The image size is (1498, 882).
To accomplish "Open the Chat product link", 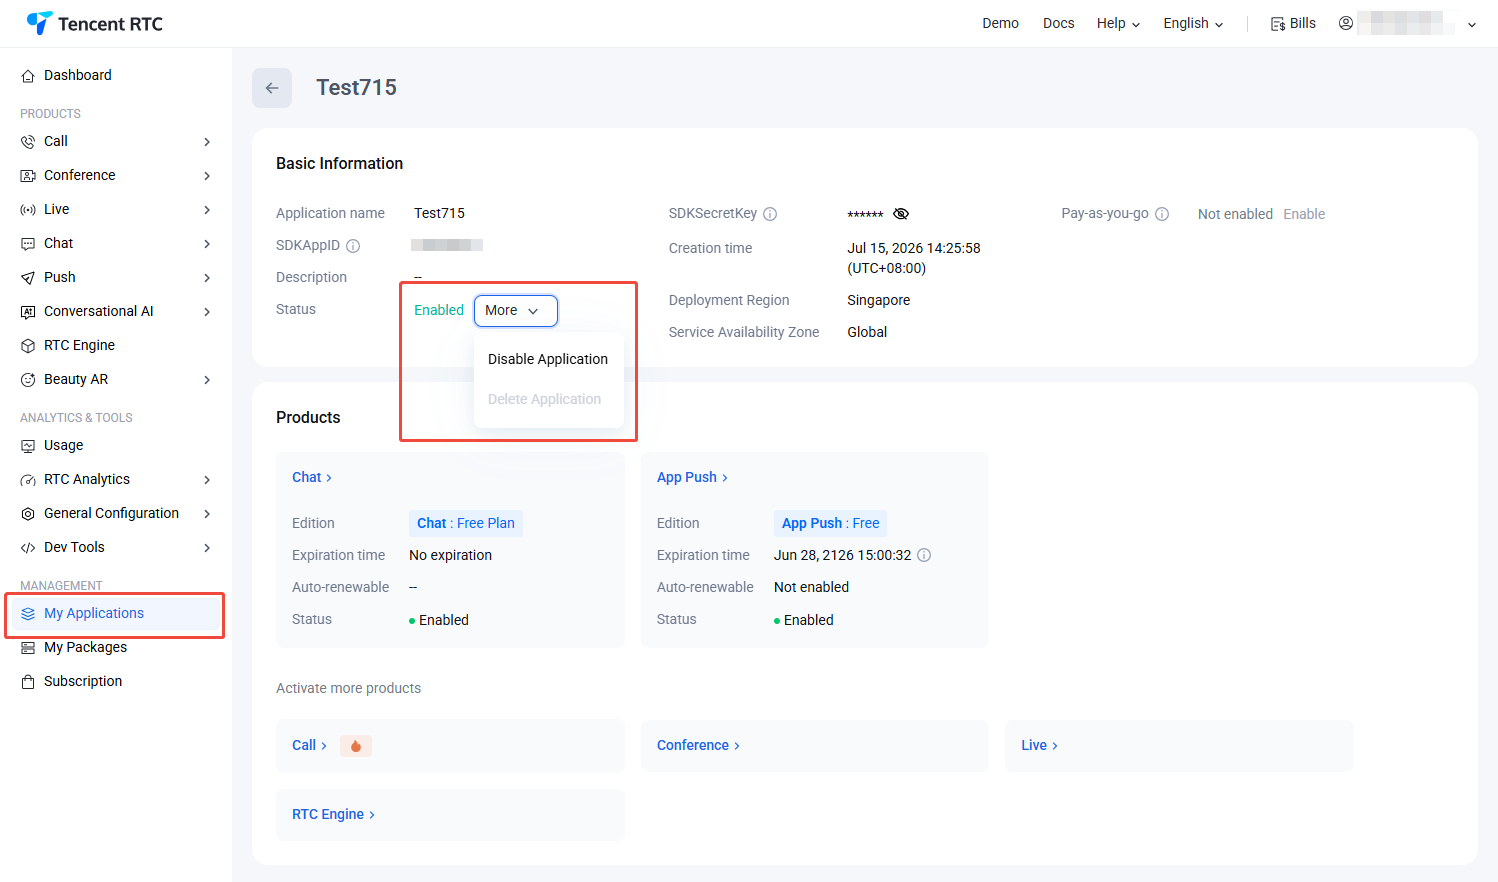I will coord(312,477).
